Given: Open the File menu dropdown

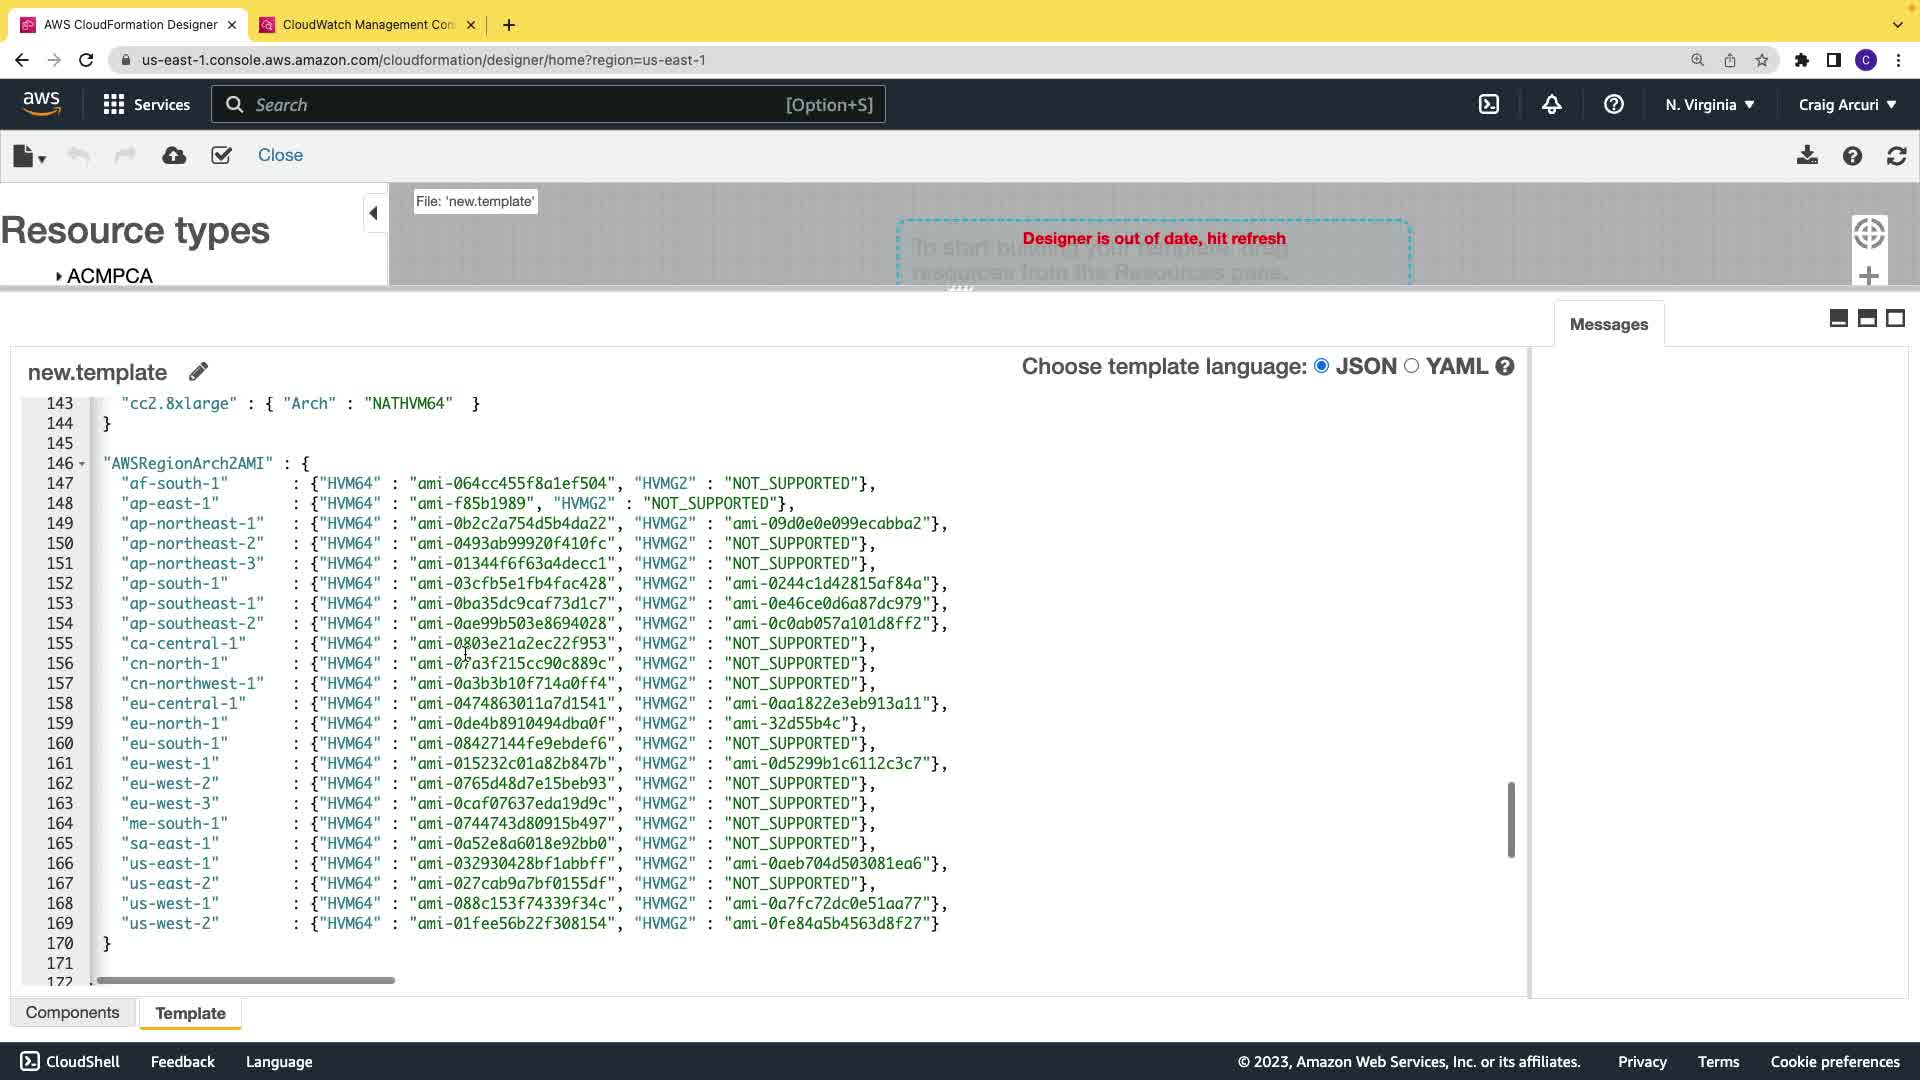Looking at the screenshot, I should click(29, 156).
